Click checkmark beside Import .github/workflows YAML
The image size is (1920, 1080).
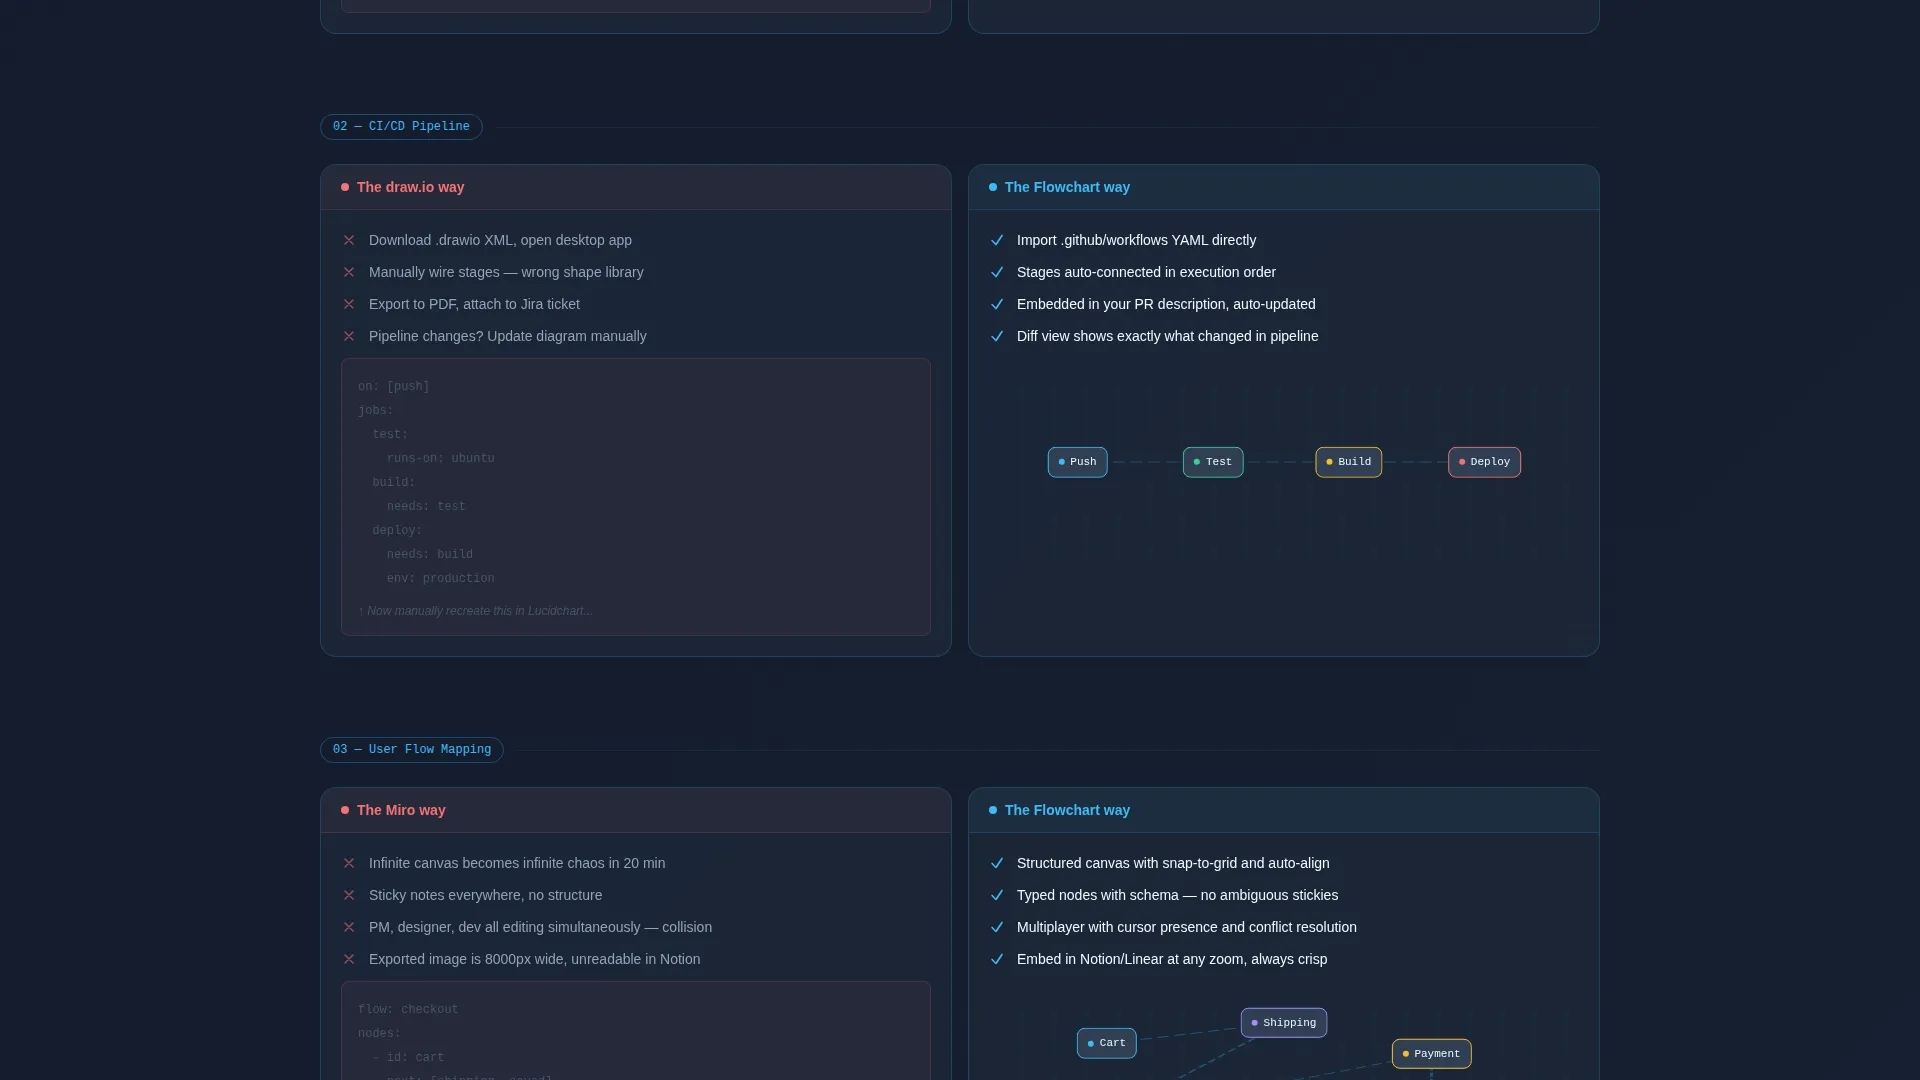[997, 240]
